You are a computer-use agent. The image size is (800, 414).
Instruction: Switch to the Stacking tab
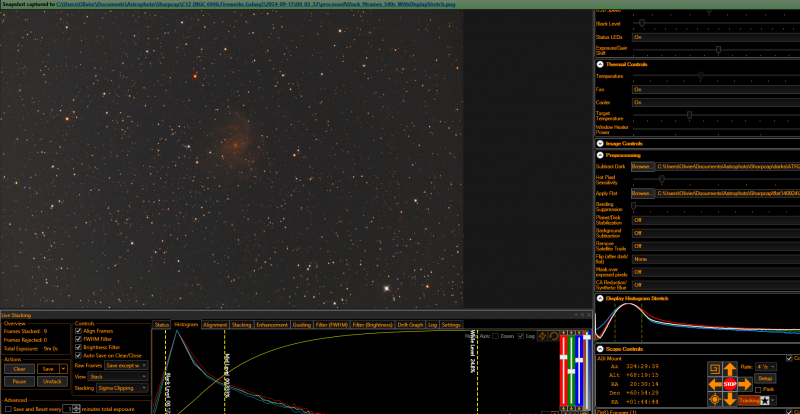click(x=241, y=325)
